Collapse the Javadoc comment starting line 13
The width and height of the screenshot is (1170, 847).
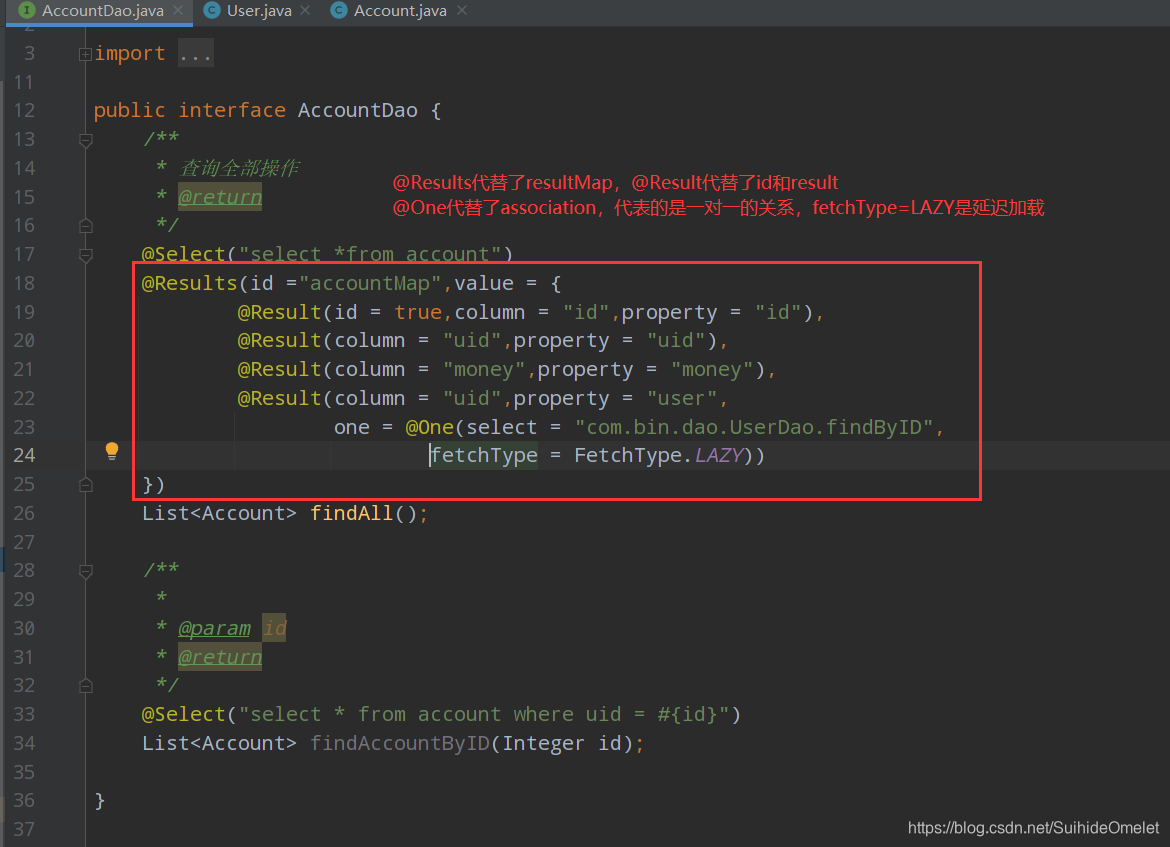pos(85,140)
